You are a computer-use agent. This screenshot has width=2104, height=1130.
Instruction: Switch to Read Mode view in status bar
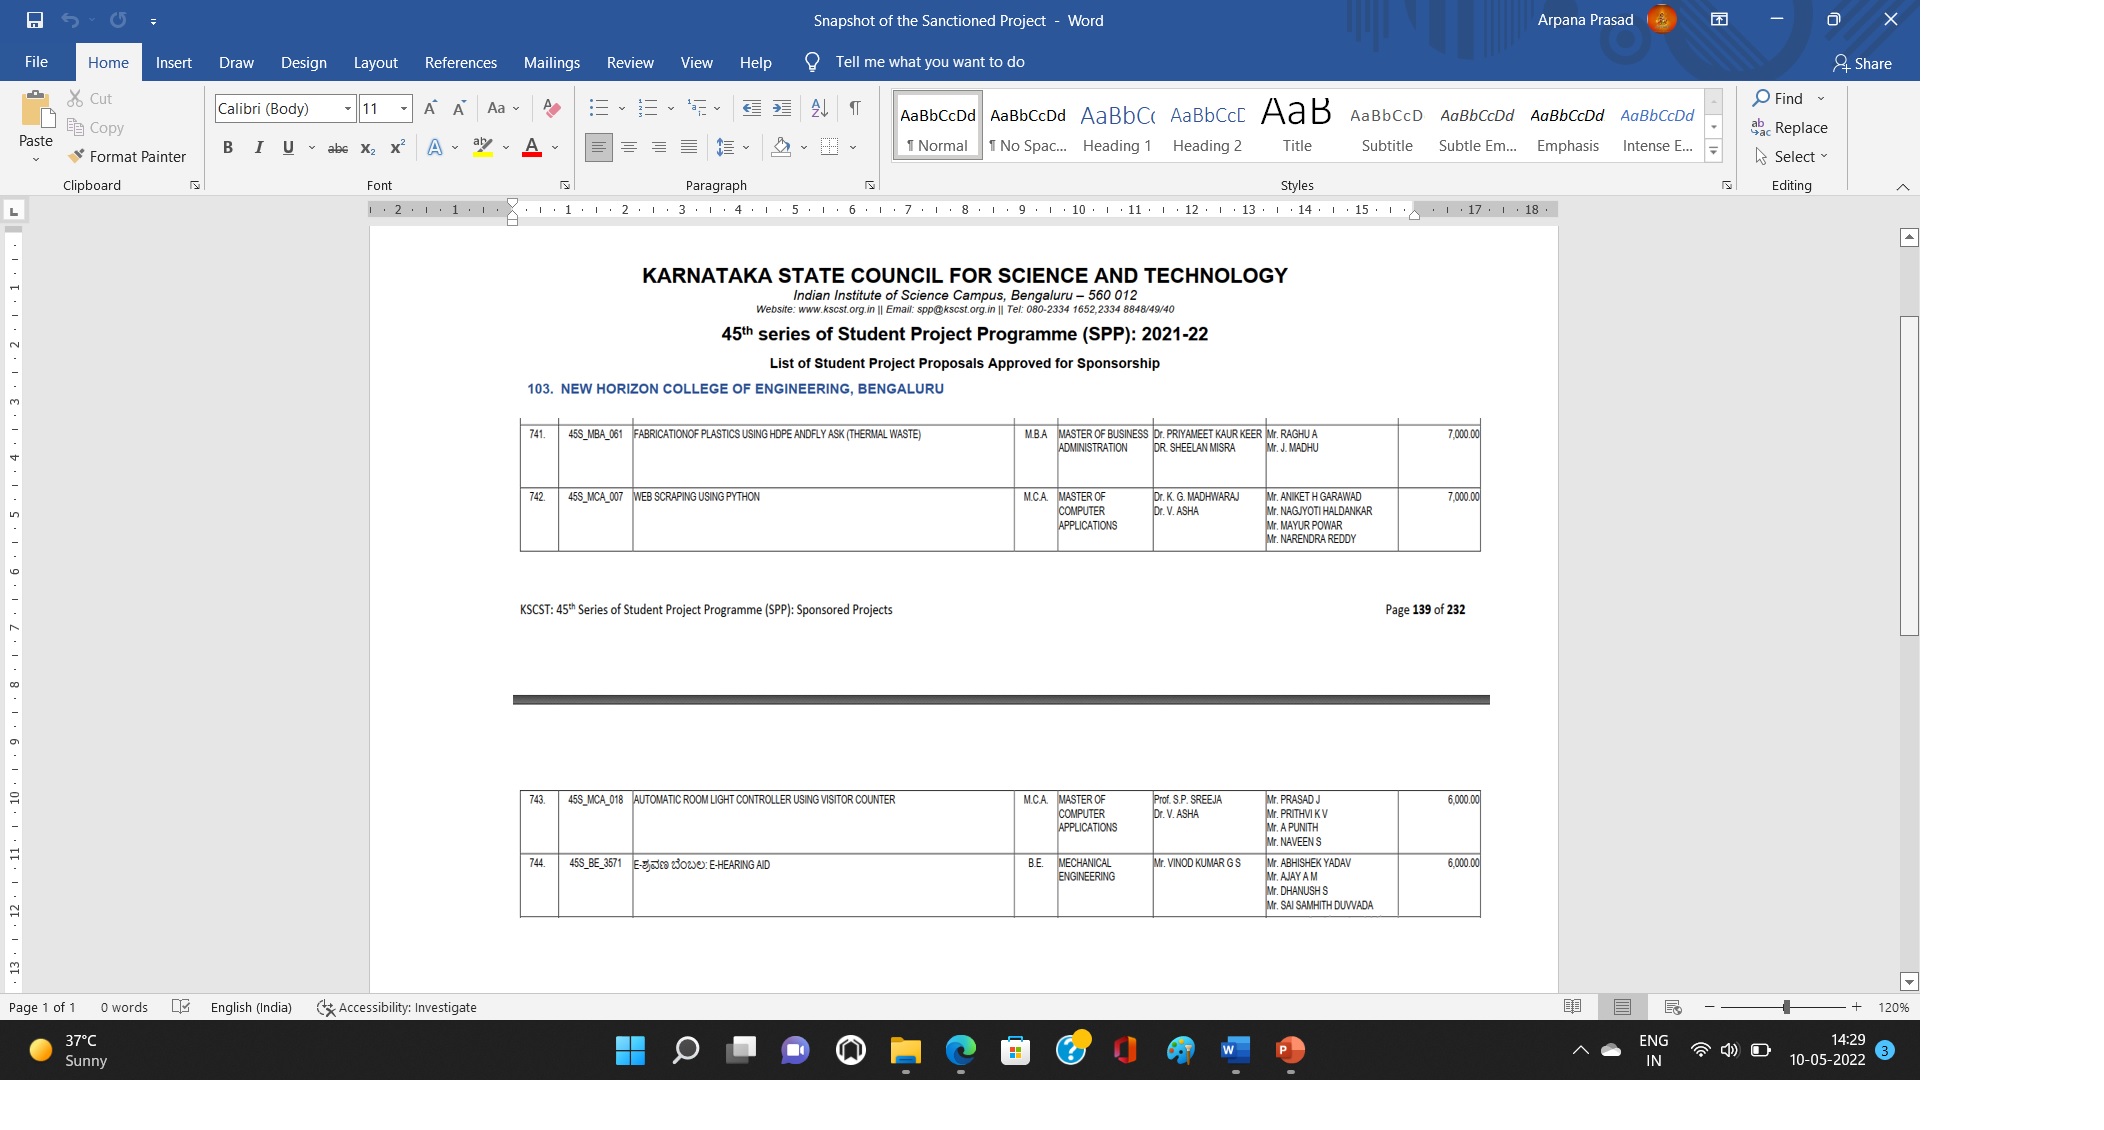1572,1007
